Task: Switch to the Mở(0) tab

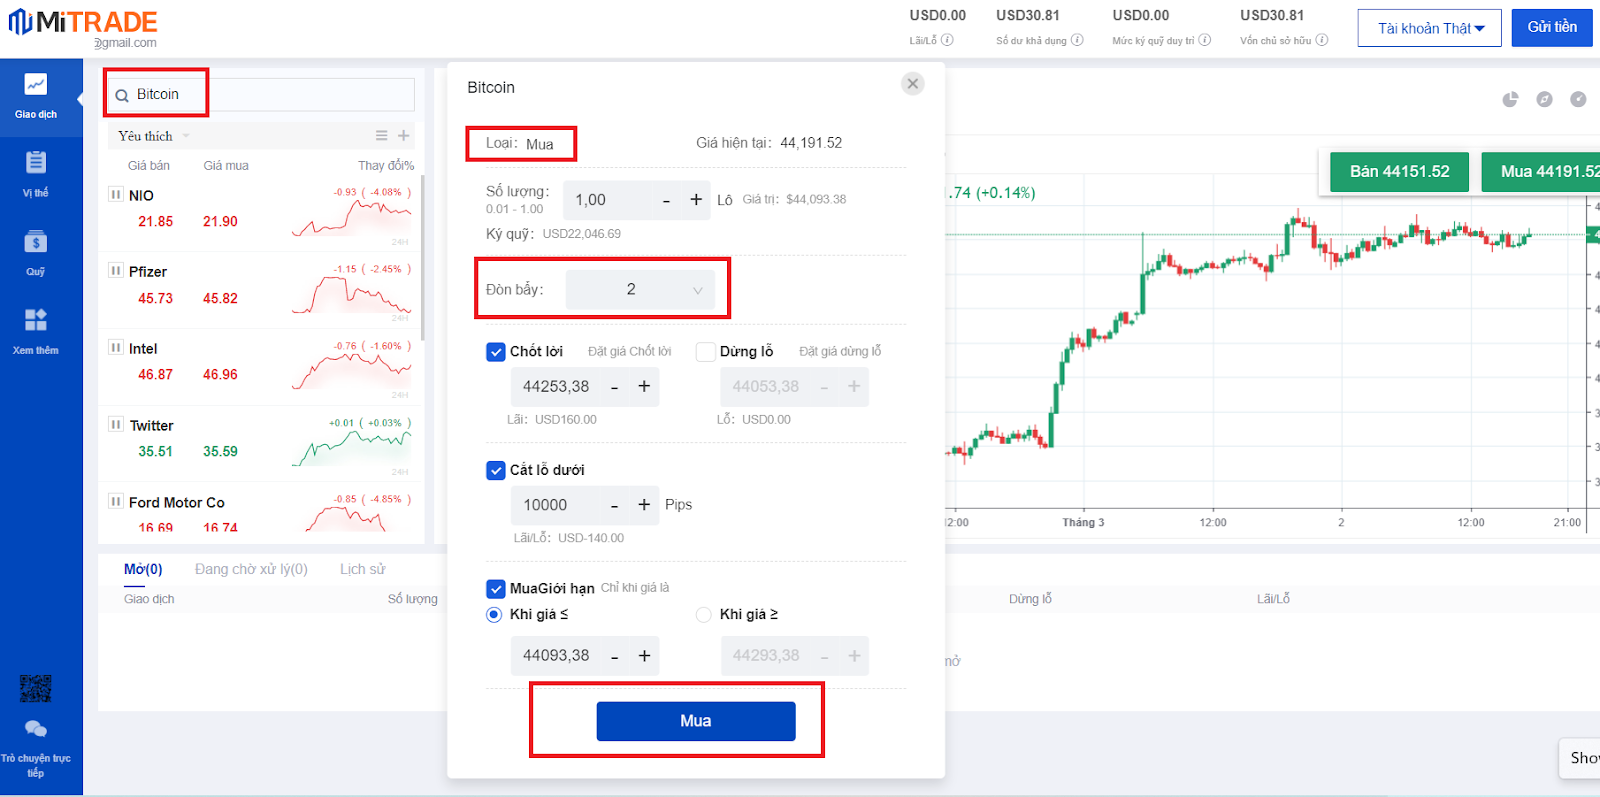Action: (143, 569)
